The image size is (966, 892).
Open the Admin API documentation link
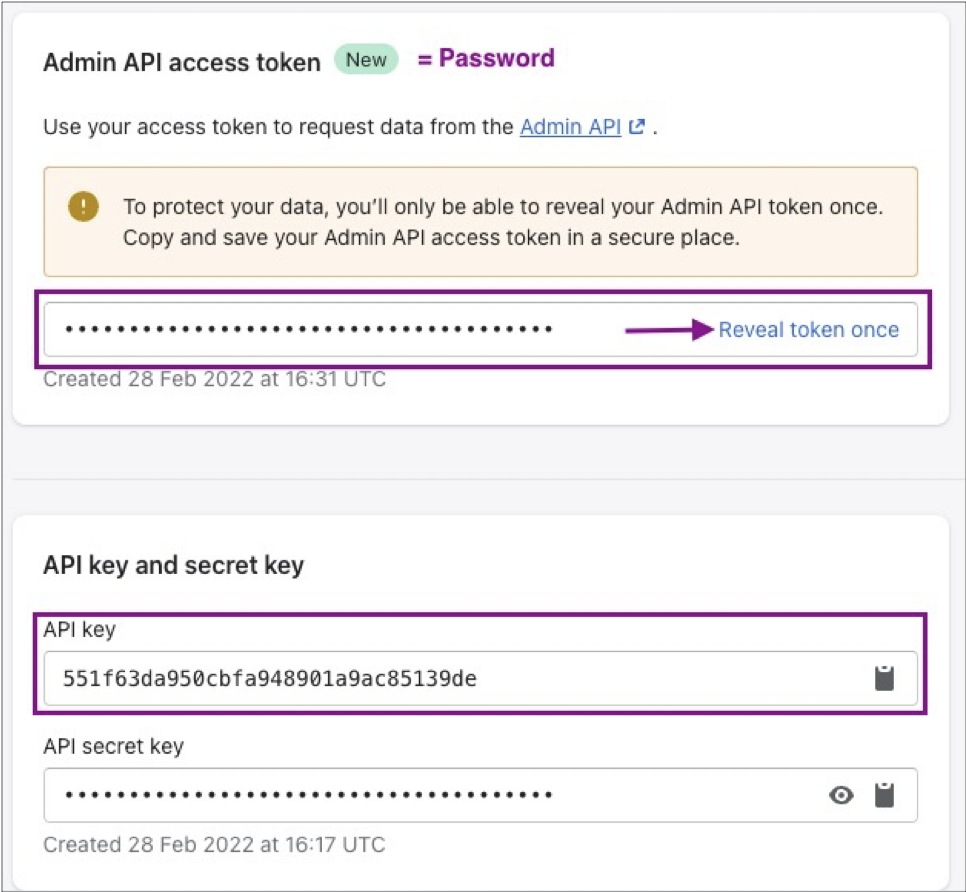570,127
